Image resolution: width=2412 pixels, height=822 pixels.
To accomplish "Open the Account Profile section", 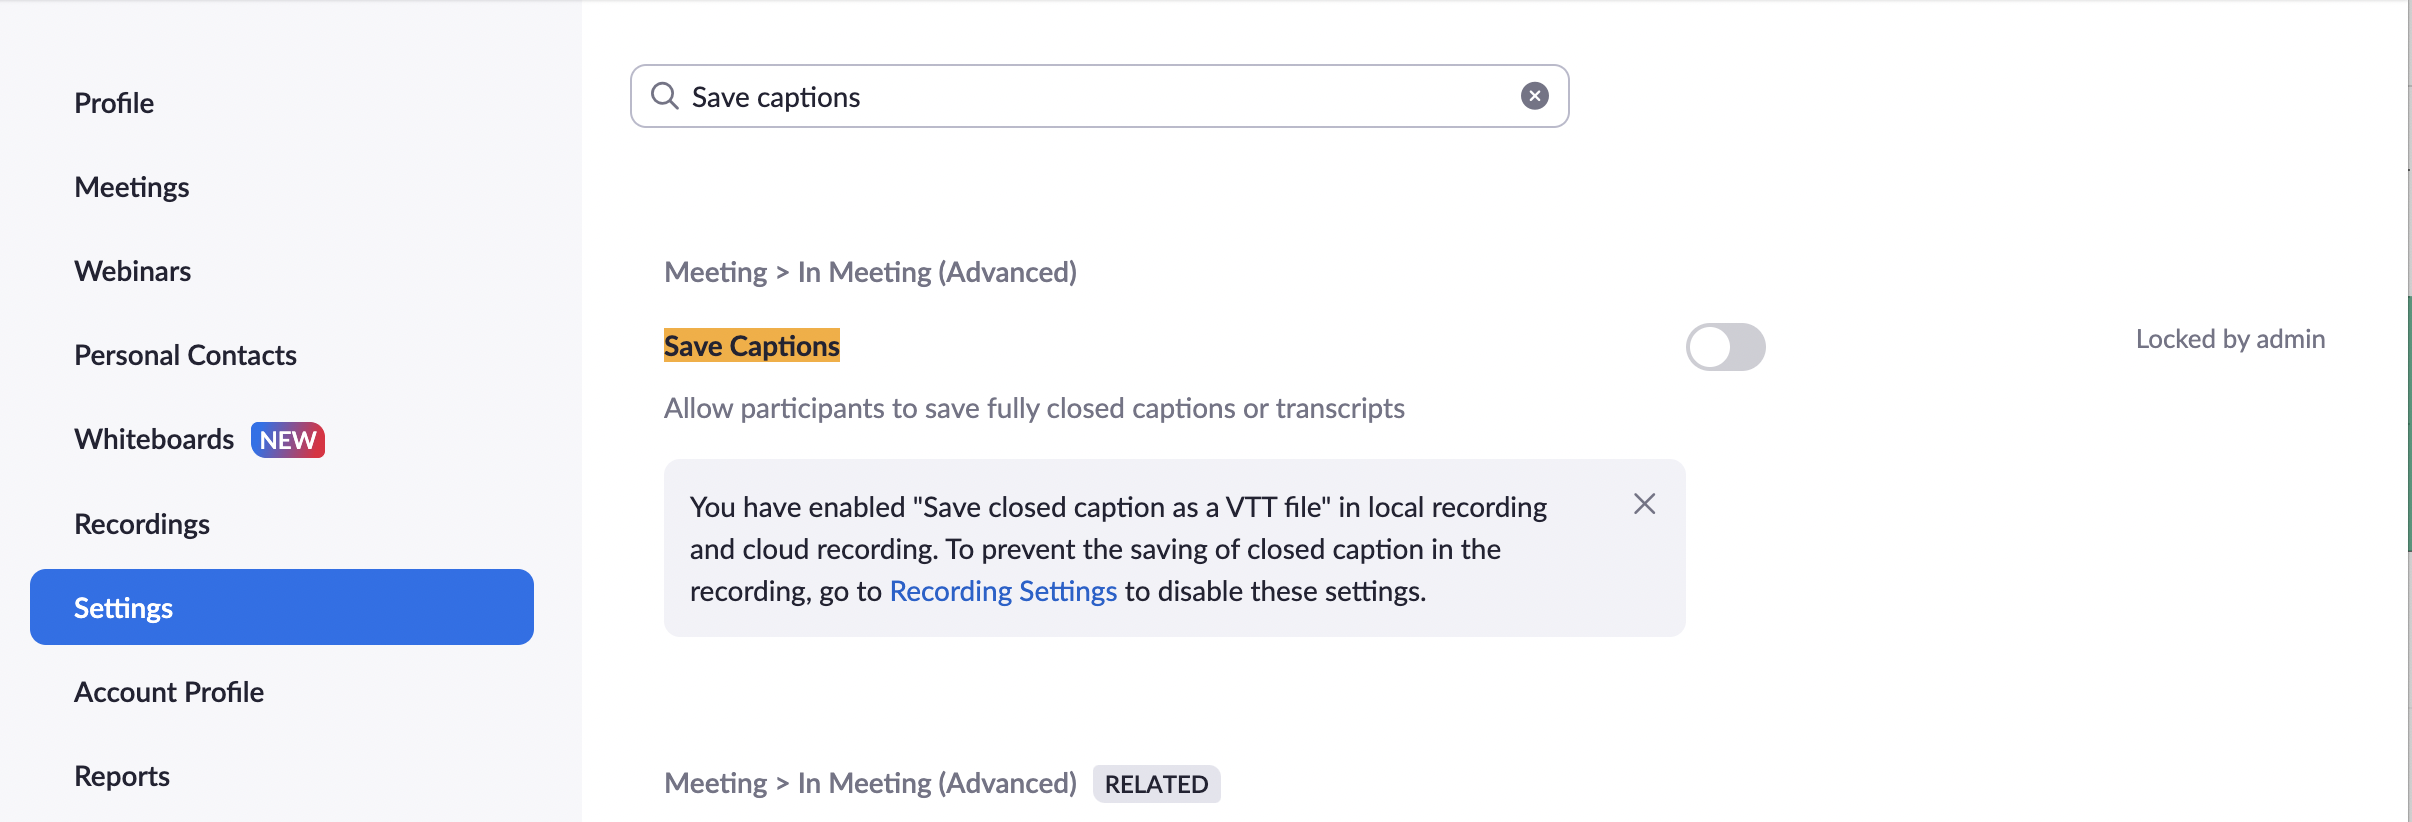I will coord(168,691).
